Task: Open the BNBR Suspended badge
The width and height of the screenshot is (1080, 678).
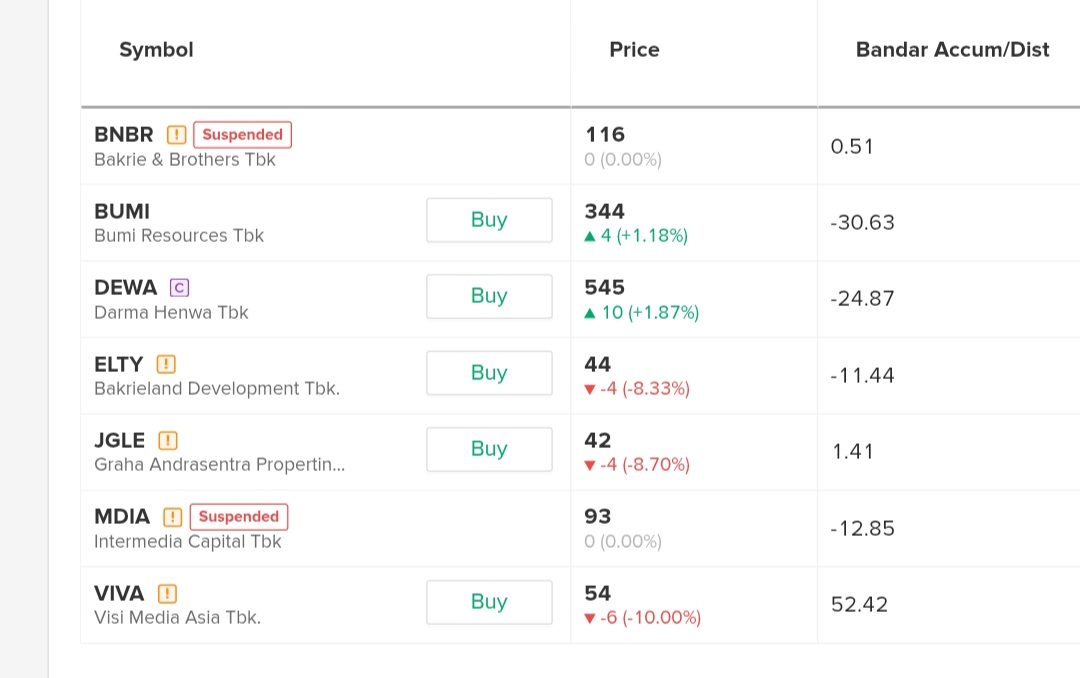Action: [242, 135]
